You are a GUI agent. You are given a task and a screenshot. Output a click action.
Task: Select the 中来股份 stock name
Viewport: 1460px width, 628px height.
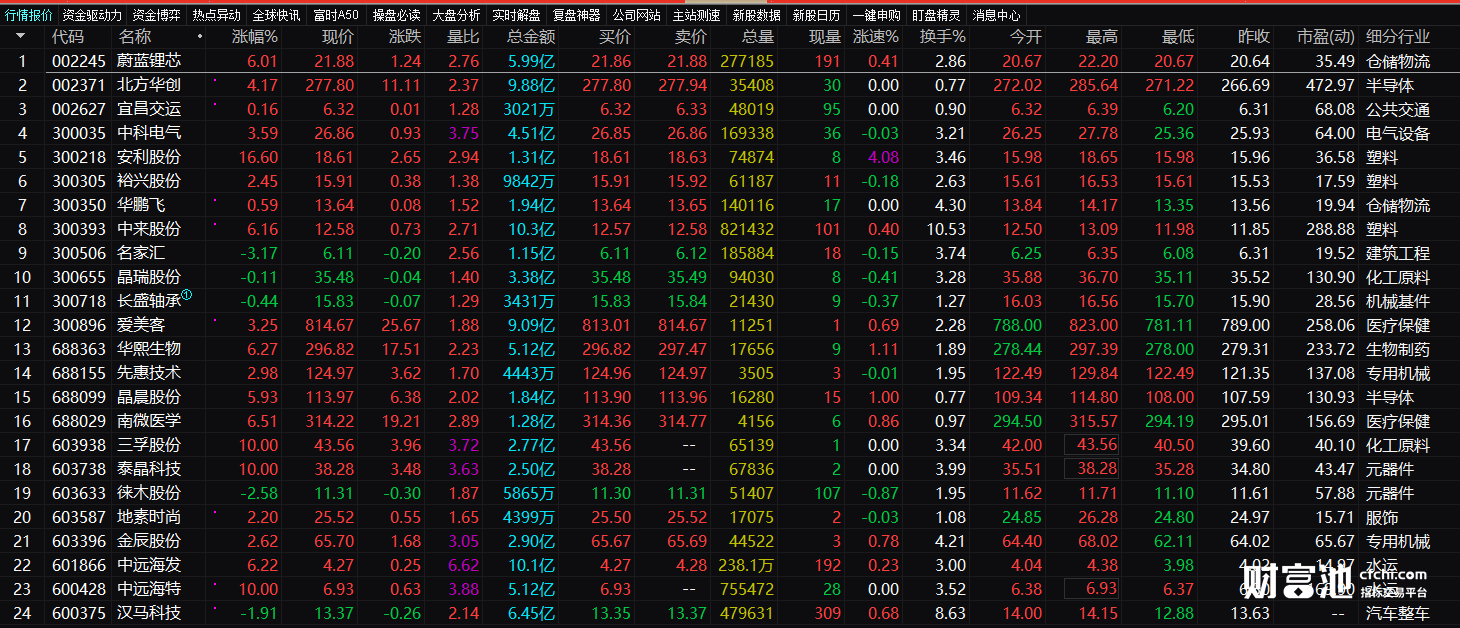tap(150, 229)
